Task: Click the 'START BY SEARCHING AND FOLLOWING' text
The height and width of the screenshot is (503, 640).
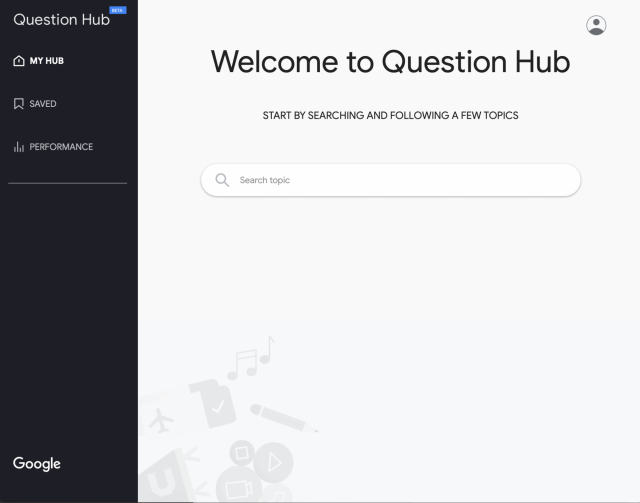Action: [x=356, y=116]
